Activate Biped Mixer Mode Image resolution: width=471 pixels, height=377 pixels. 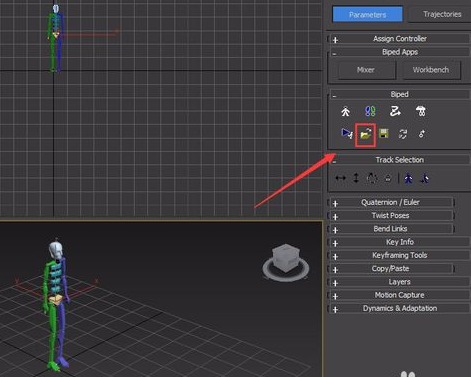point(421,111)
